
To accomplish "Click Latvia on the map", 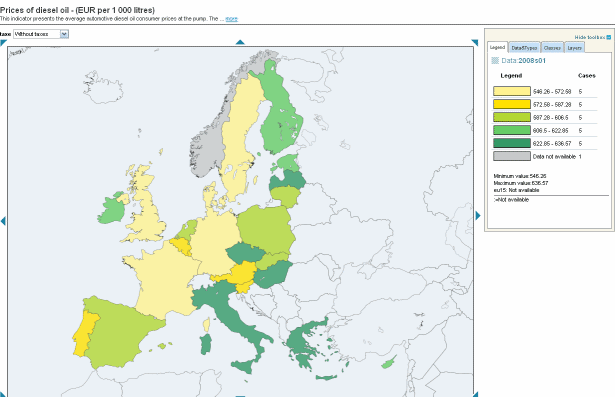I will (x=288, y=180).
